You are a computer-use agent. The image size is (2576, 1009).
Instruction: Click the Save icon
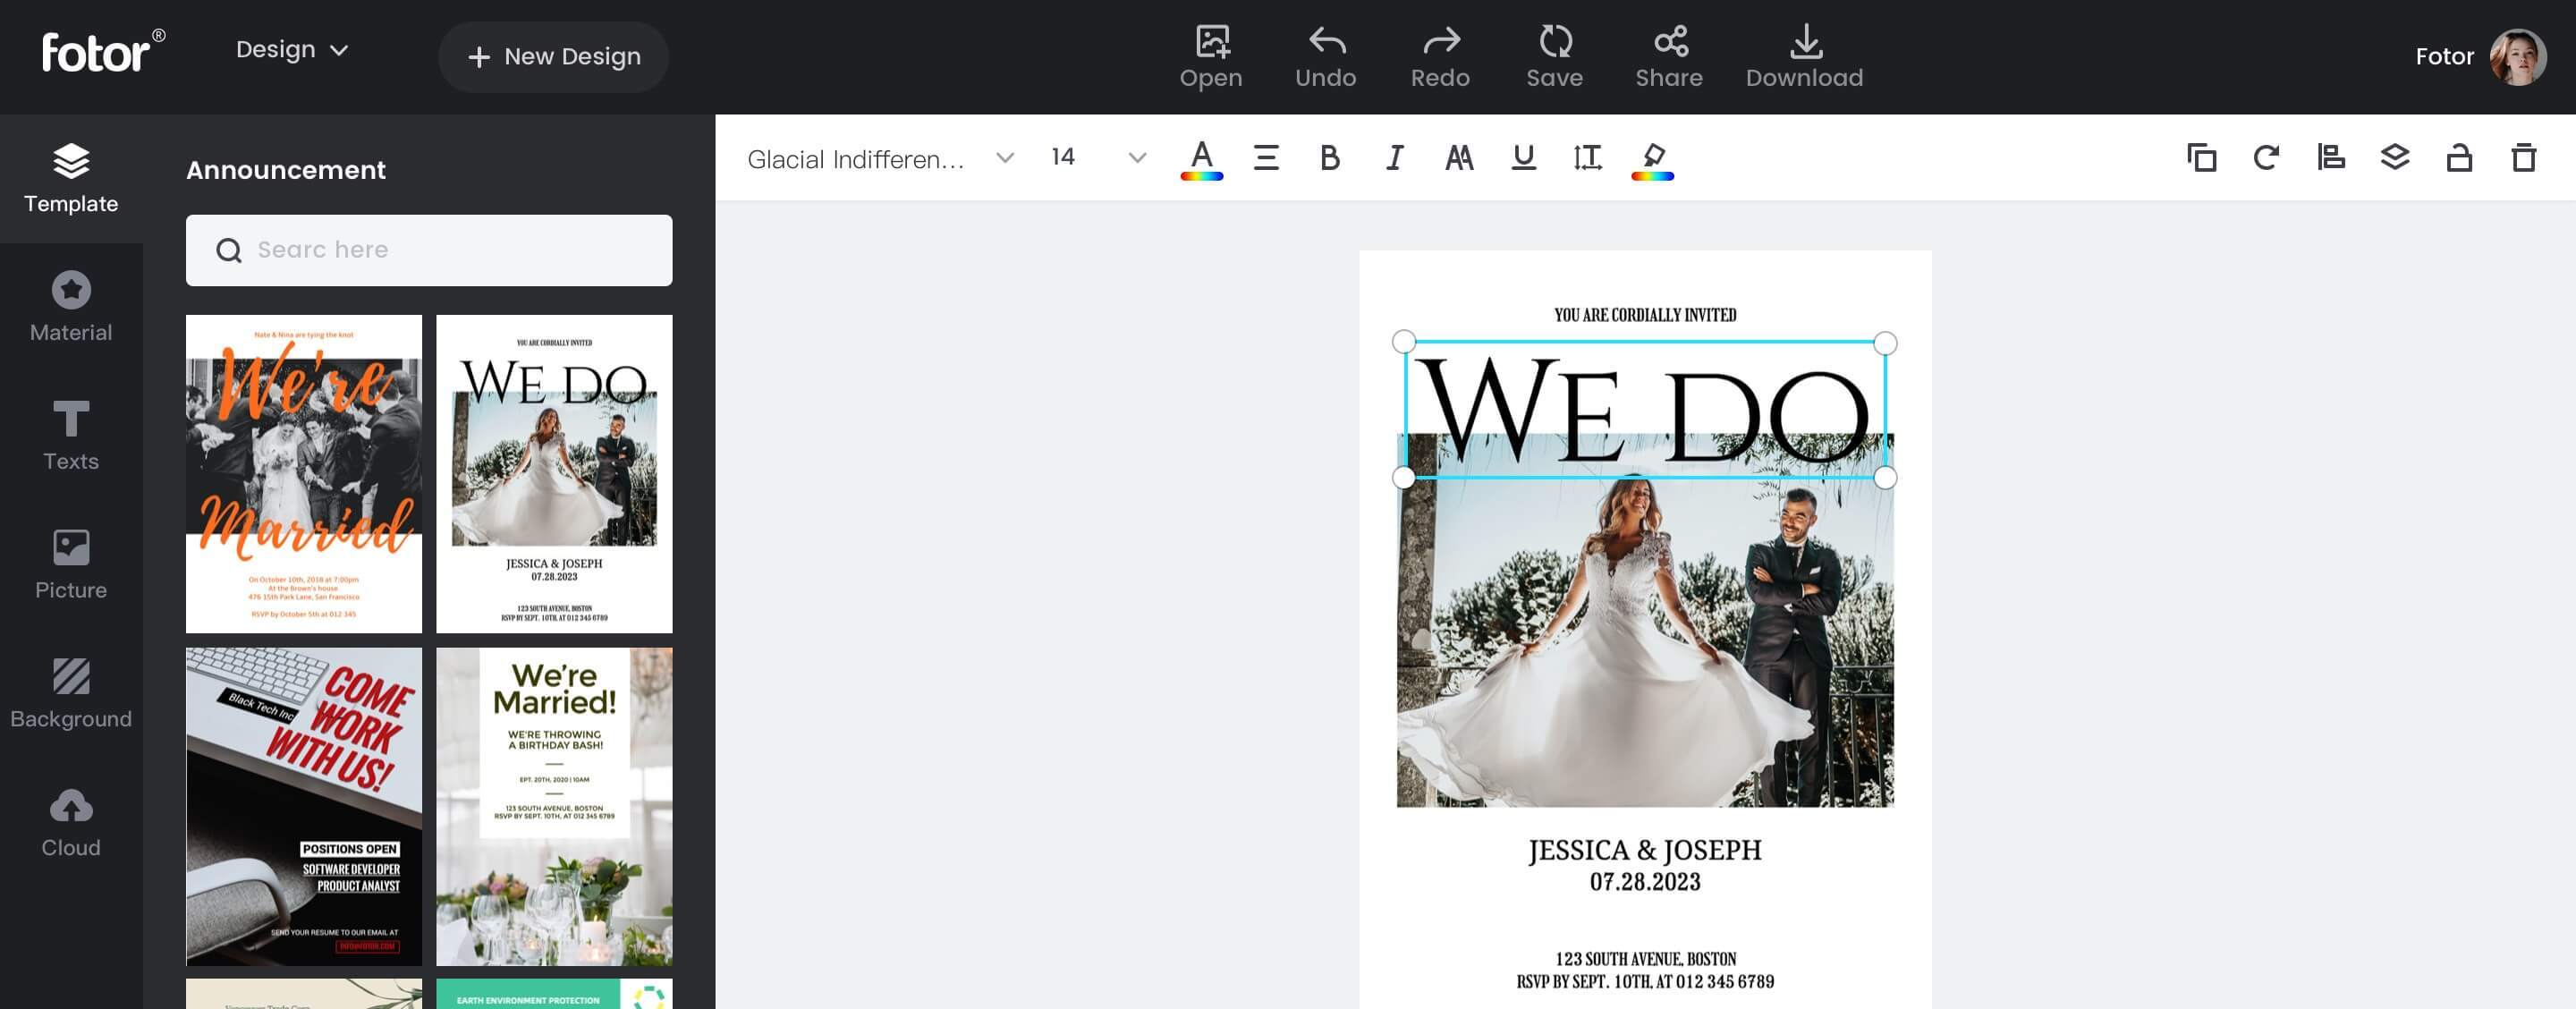click(x=1554, y=56)
